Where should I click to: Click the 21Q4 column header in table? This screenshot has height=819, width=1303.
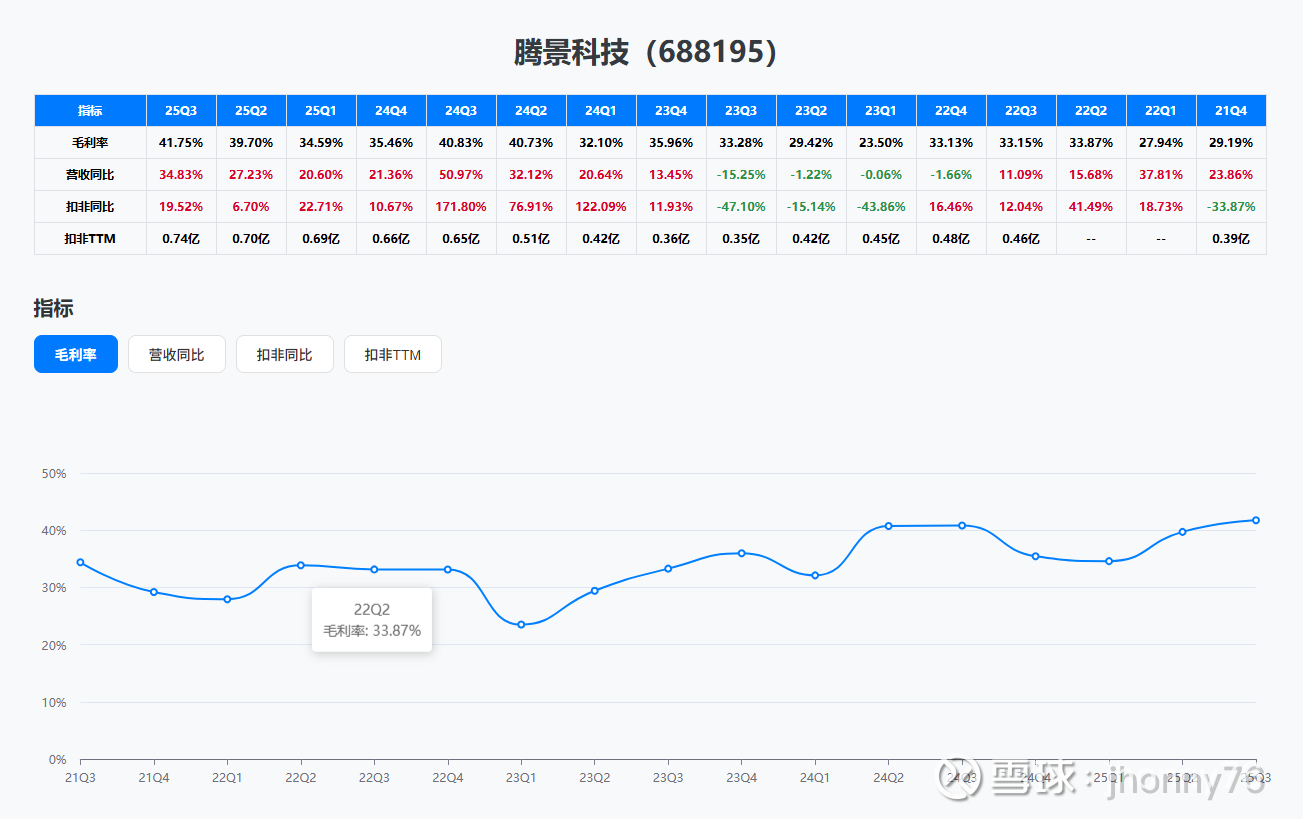1231,110
